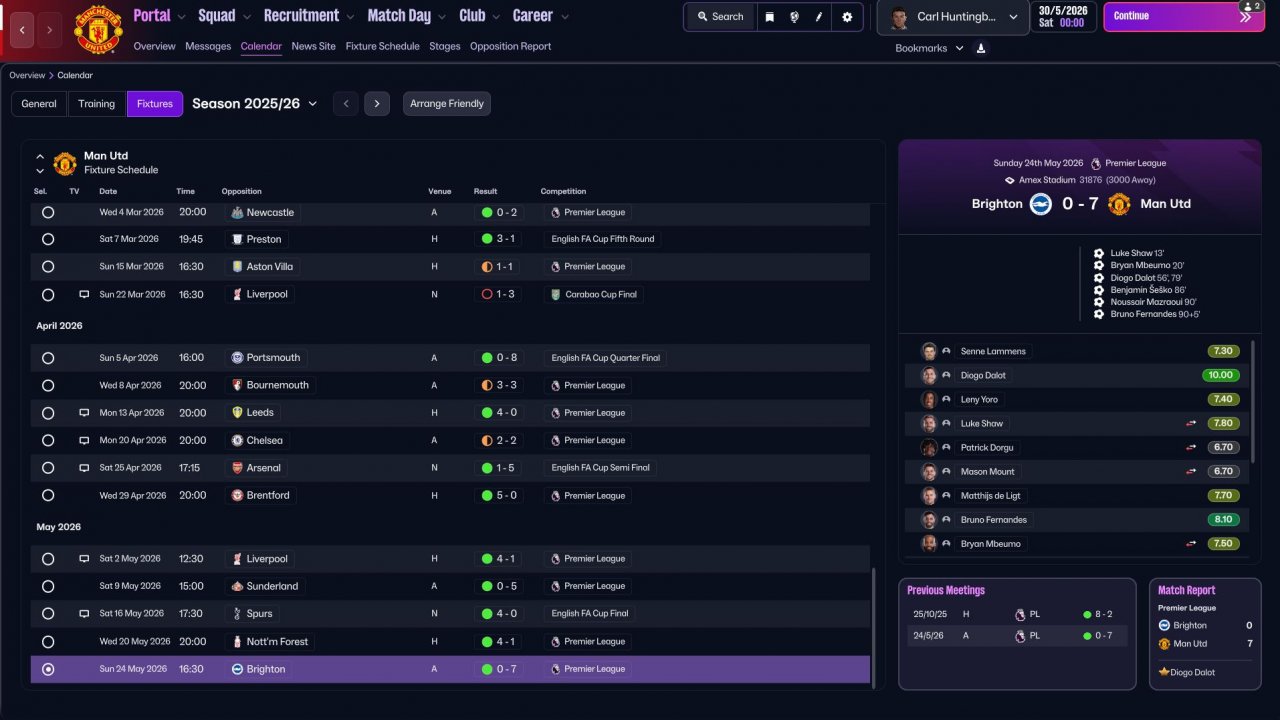Click the Continue button

click(1182, 16)
